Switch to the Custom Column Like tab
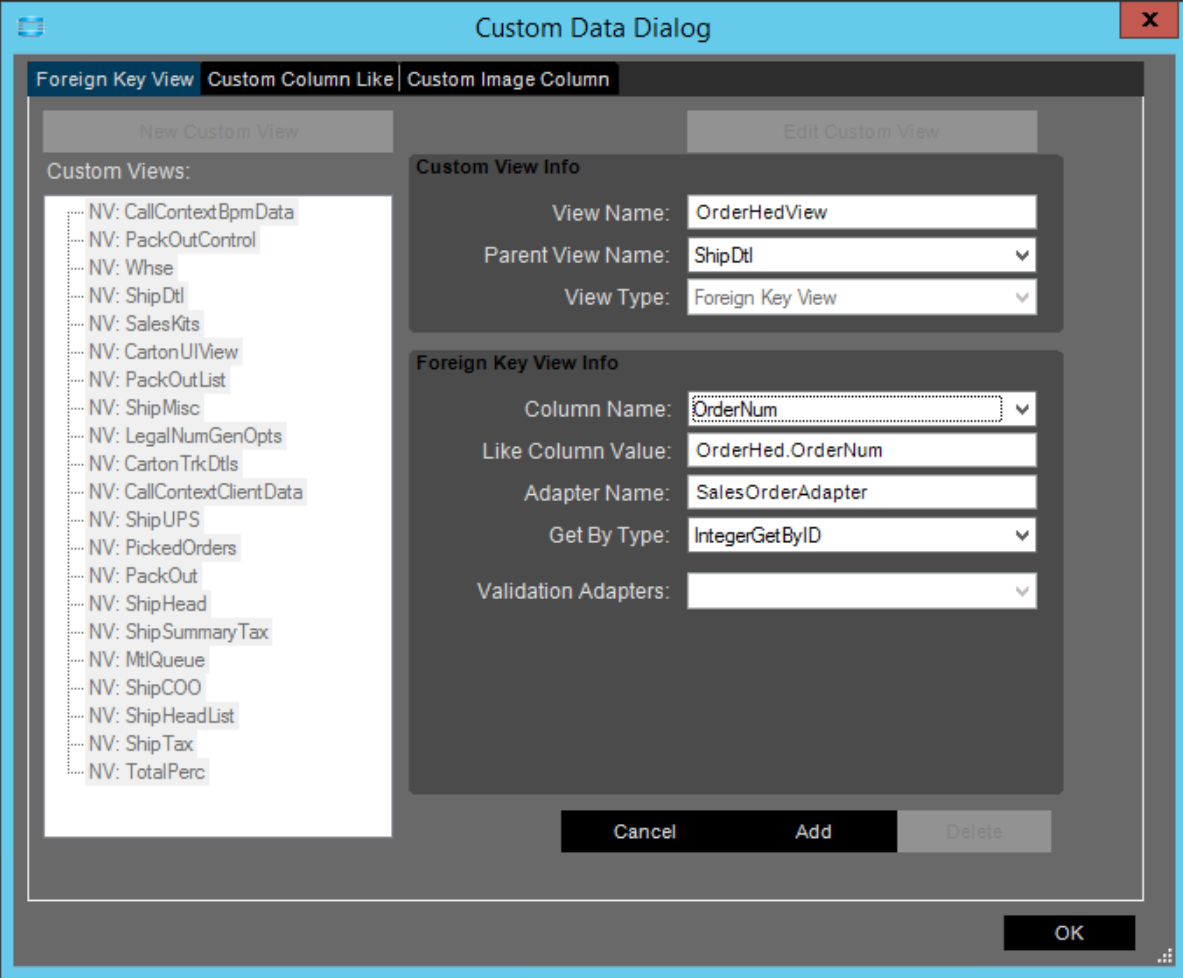Image resolution: width=1183 pixels, height=978 pixels. [x=300, y=80]
